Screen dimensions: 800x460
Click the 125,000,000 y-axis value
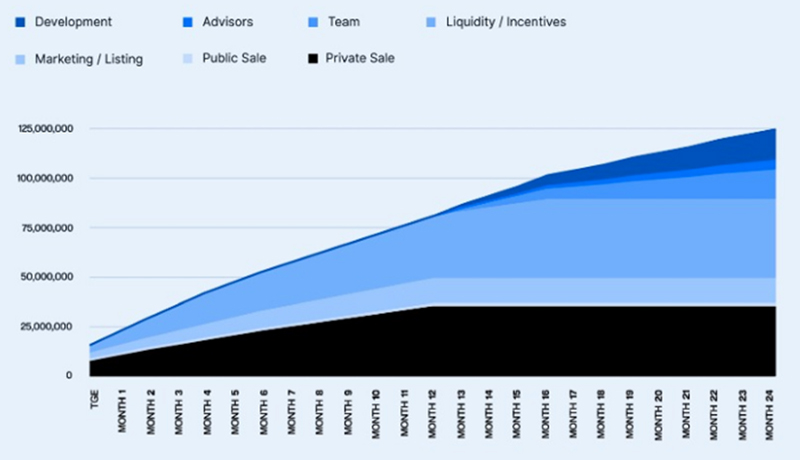[45, 129]
